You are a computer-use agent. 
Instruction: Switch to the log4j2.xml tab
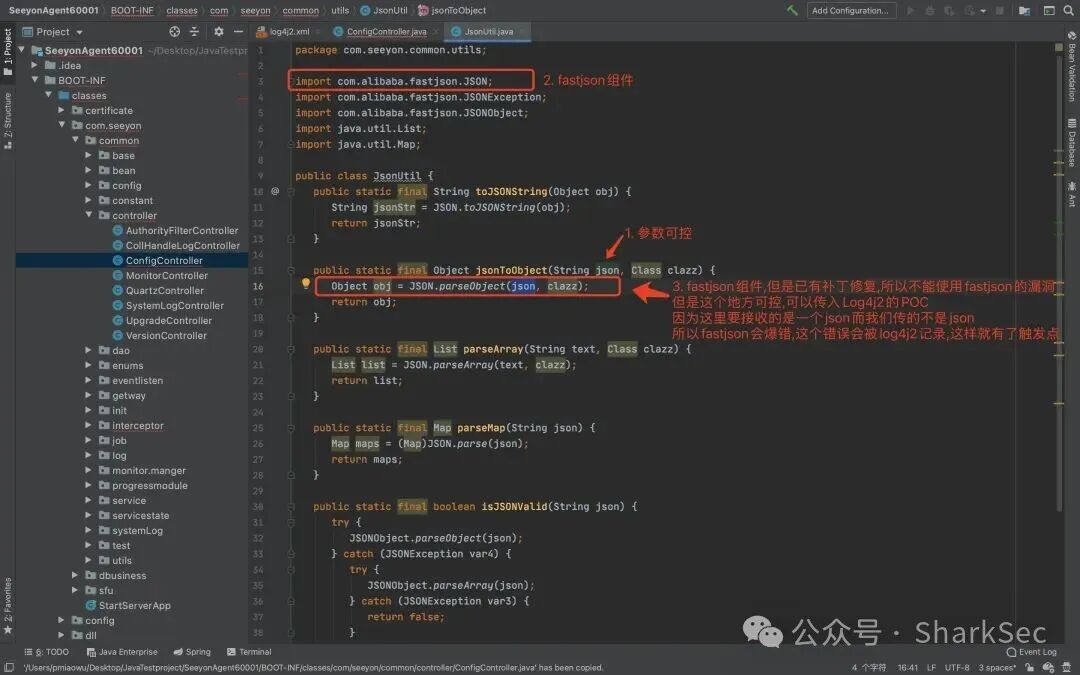click(283, 32)
